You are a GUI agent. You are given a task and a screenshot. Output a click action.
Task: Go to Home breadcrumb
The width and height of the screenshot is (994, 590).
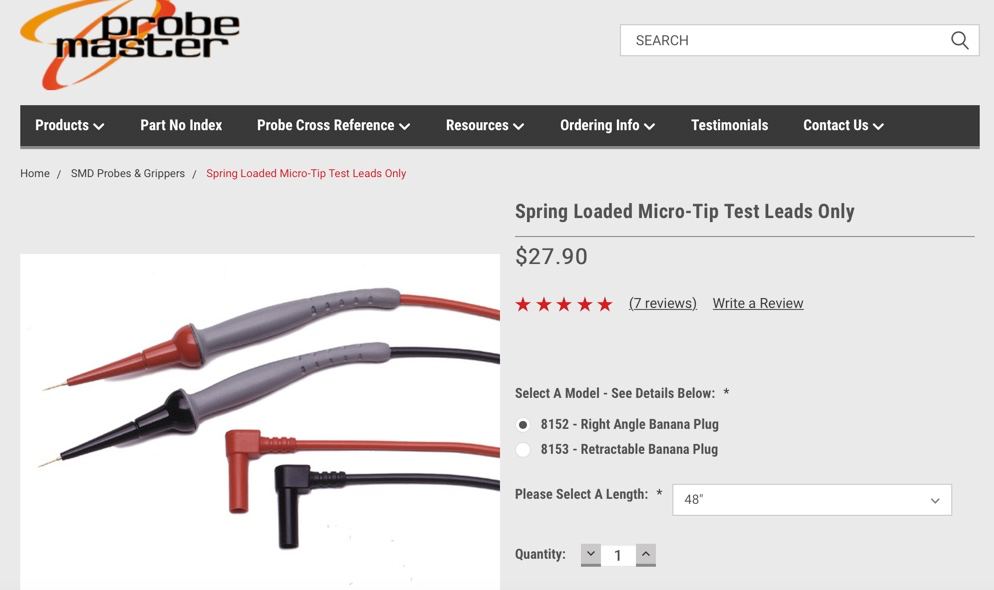click(x=35, y=174)
